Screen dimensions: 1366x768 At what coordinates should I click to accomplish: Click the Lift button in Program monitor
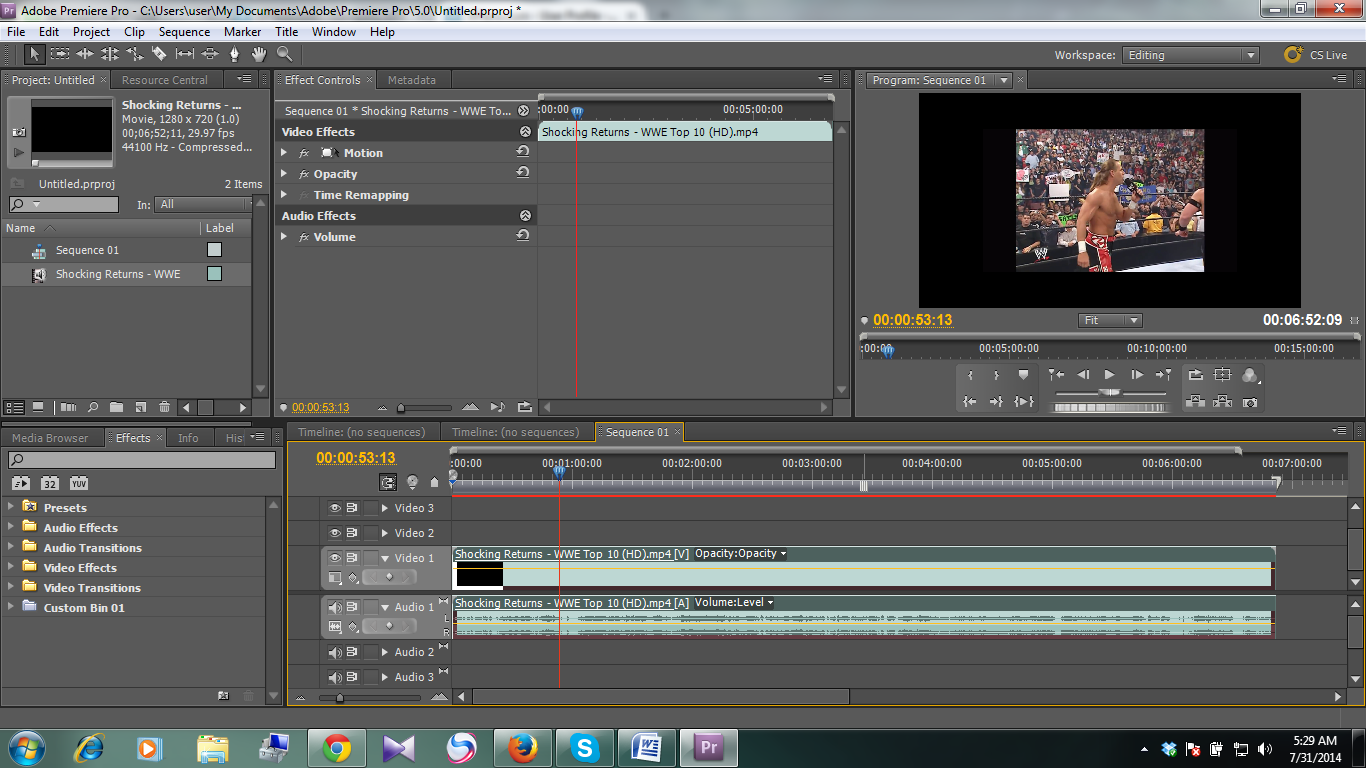click(1196, 401)
